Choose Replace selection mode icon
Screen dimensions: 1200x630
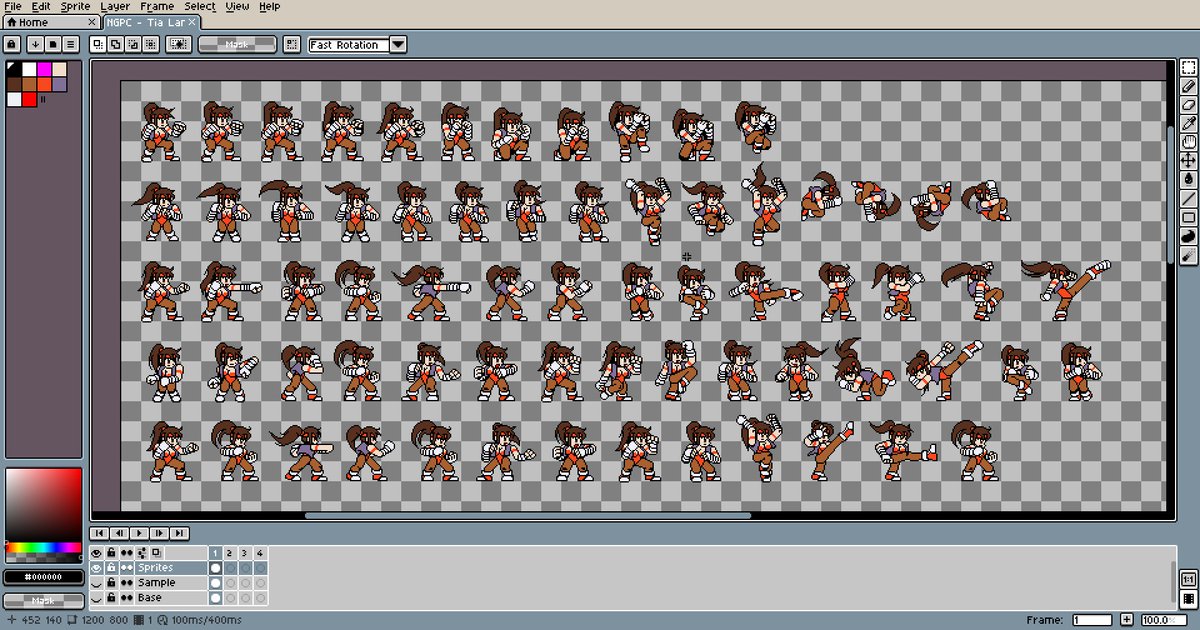tap(98, 44)
